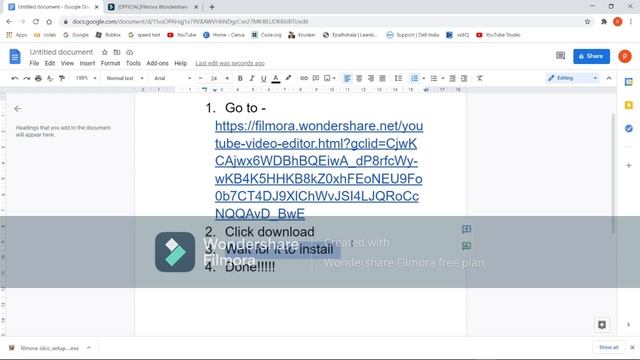This screenshot has width=640, height=360.
Task: Select the Paint format tool
Action: (x=62, y=78)
